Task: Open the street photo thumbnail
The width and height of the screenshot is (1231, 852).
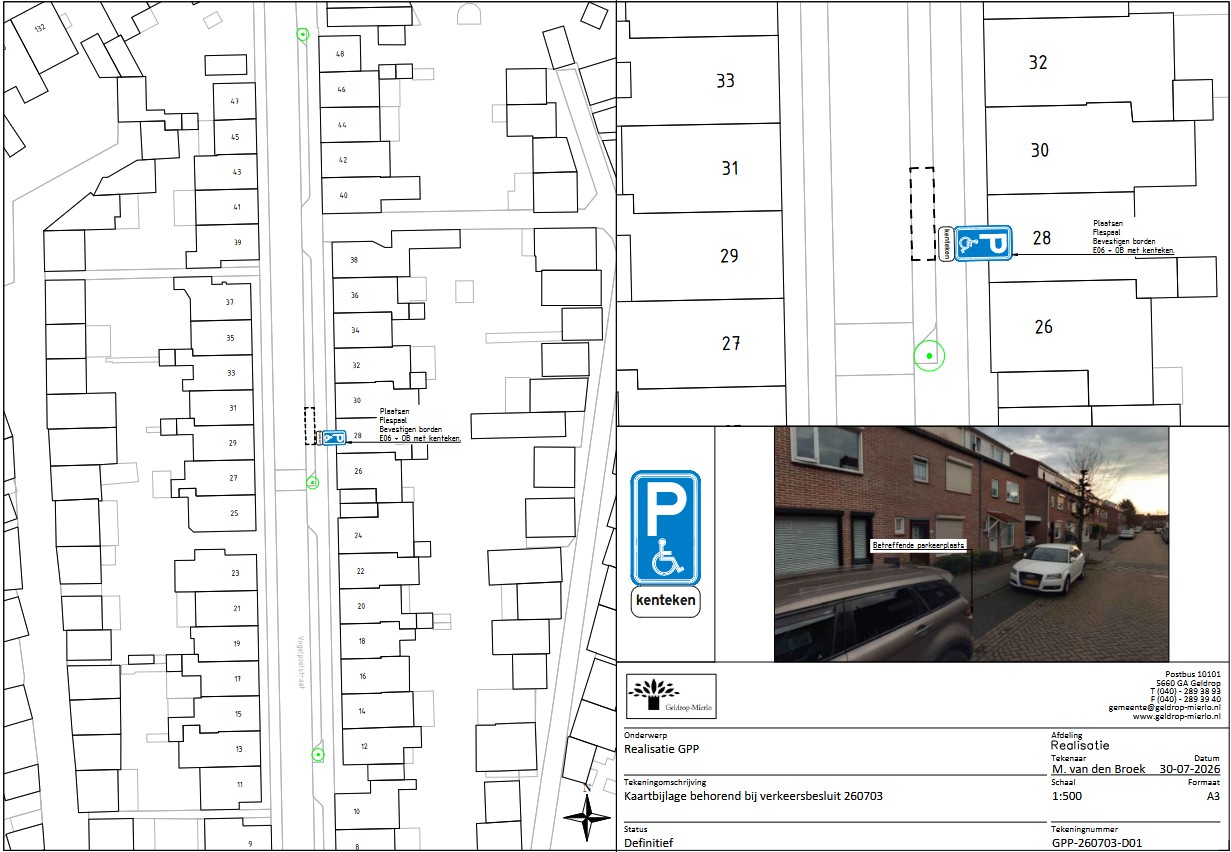Action: tap(971, 544)
